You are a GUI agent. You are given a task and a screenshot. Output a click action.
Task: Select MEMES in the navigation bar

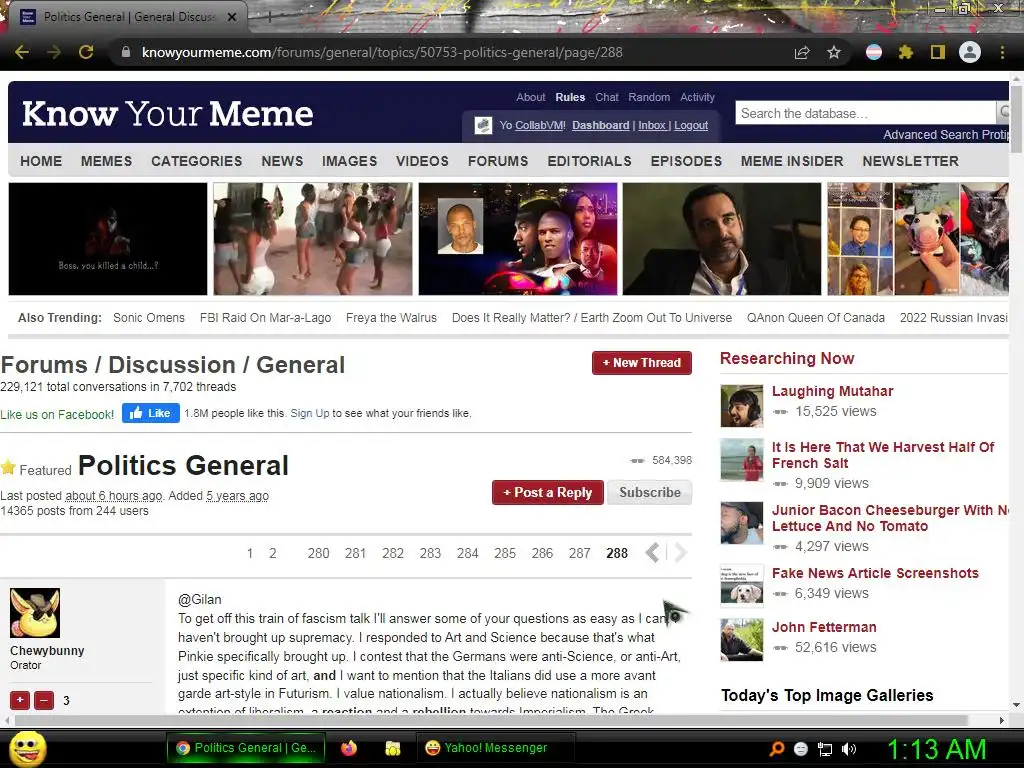pos(106,161)
